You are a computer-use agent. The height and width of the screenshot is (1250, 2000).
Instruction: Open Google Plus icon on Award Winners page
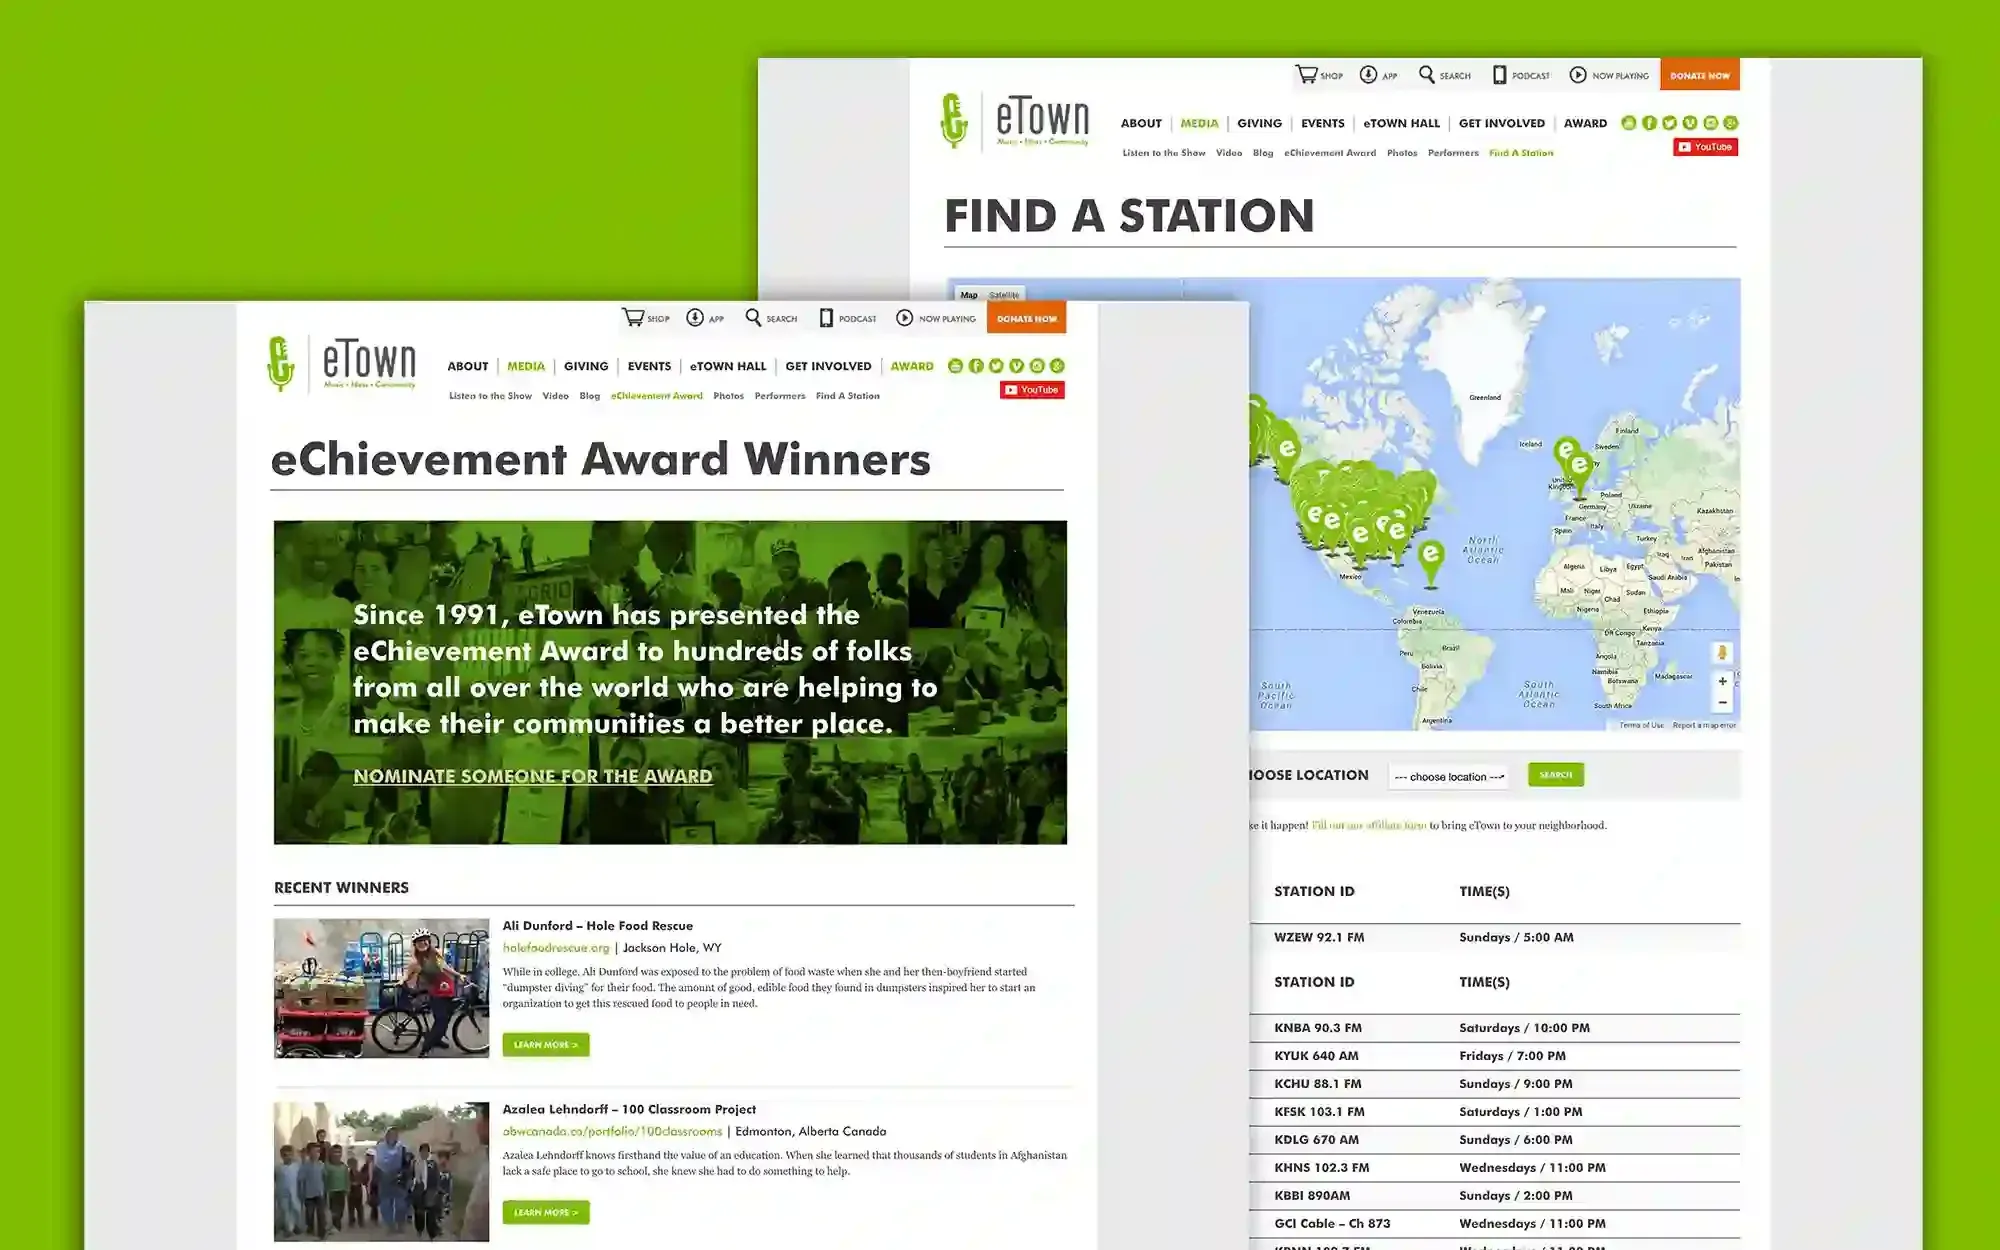(1058, 366)
